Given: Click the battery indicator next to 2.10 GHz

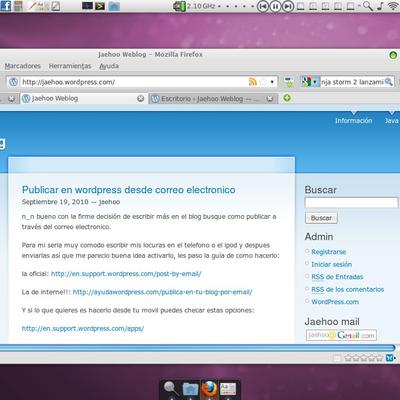Looking at the screenshot, I should (180, 6).
